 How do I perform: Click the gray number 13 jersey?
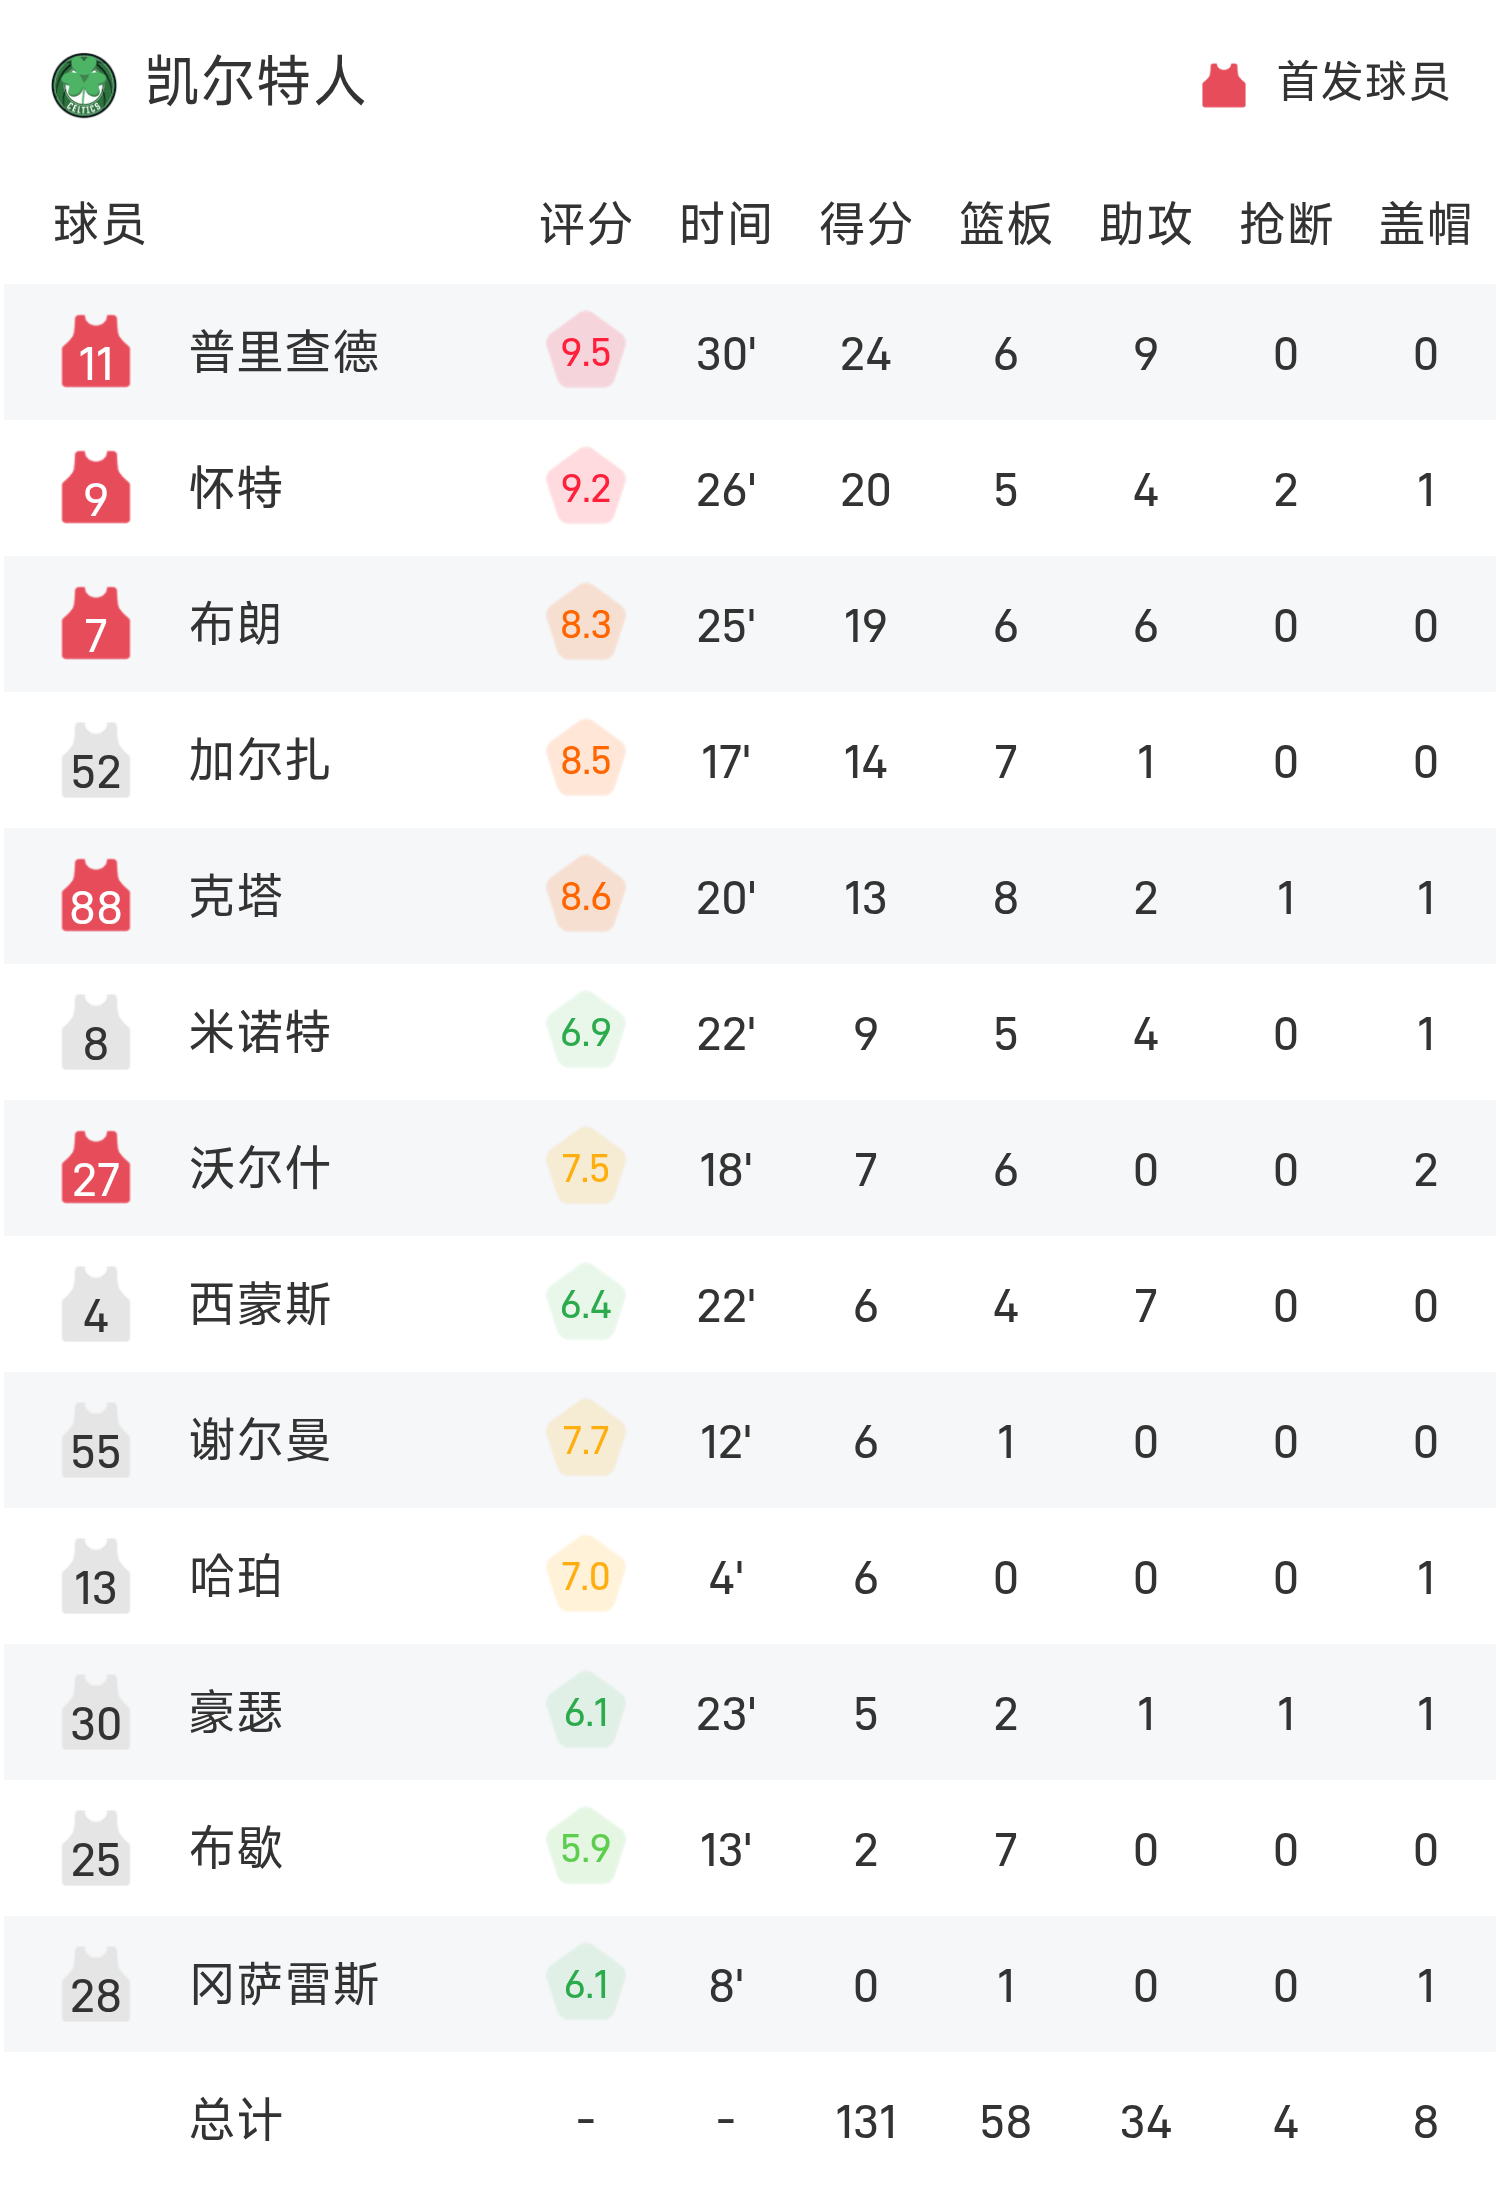pos(96,1577)
